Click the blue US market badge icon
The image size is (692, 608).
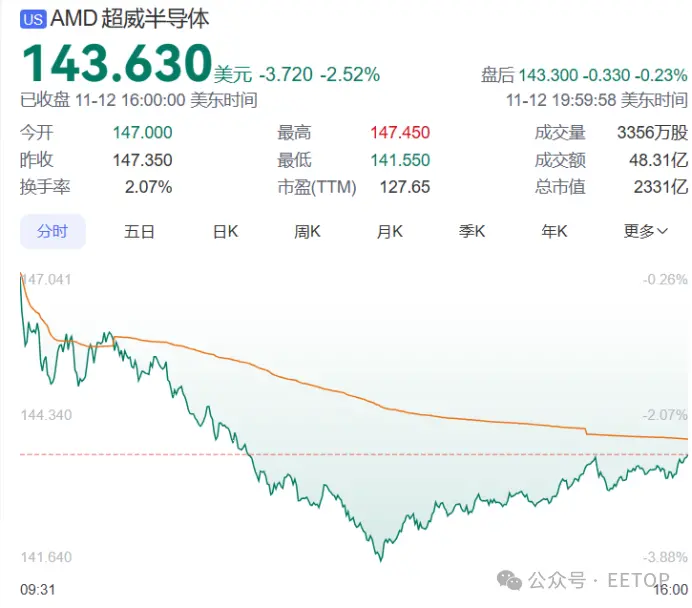[33, 19]
